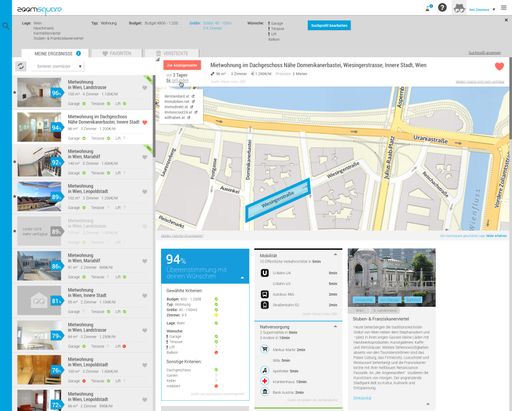Click the Straßenbahn tram icon
512x411 pixels.
[x=265, y=305]
